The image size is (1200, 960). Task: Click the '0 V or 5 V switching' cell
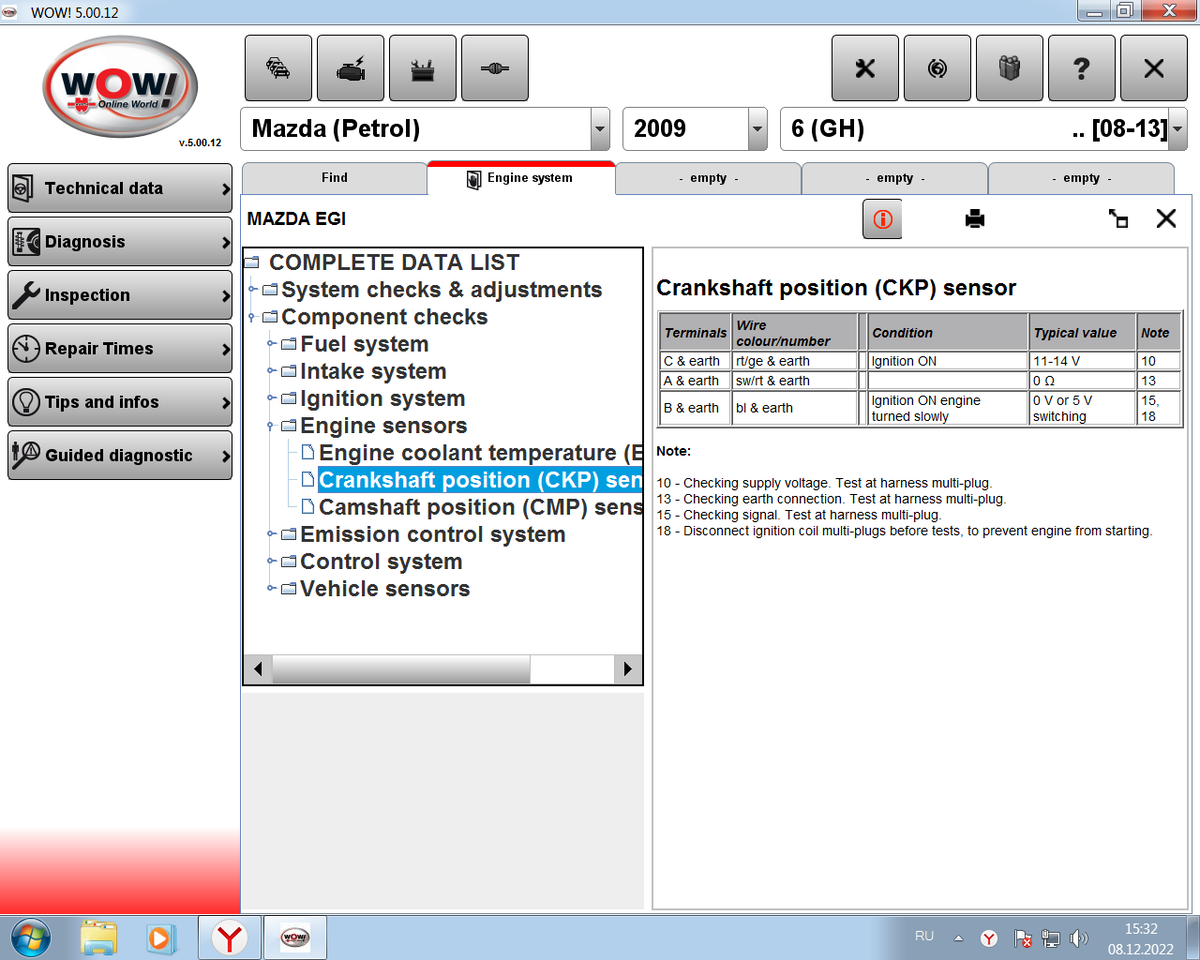point(1082,408)
